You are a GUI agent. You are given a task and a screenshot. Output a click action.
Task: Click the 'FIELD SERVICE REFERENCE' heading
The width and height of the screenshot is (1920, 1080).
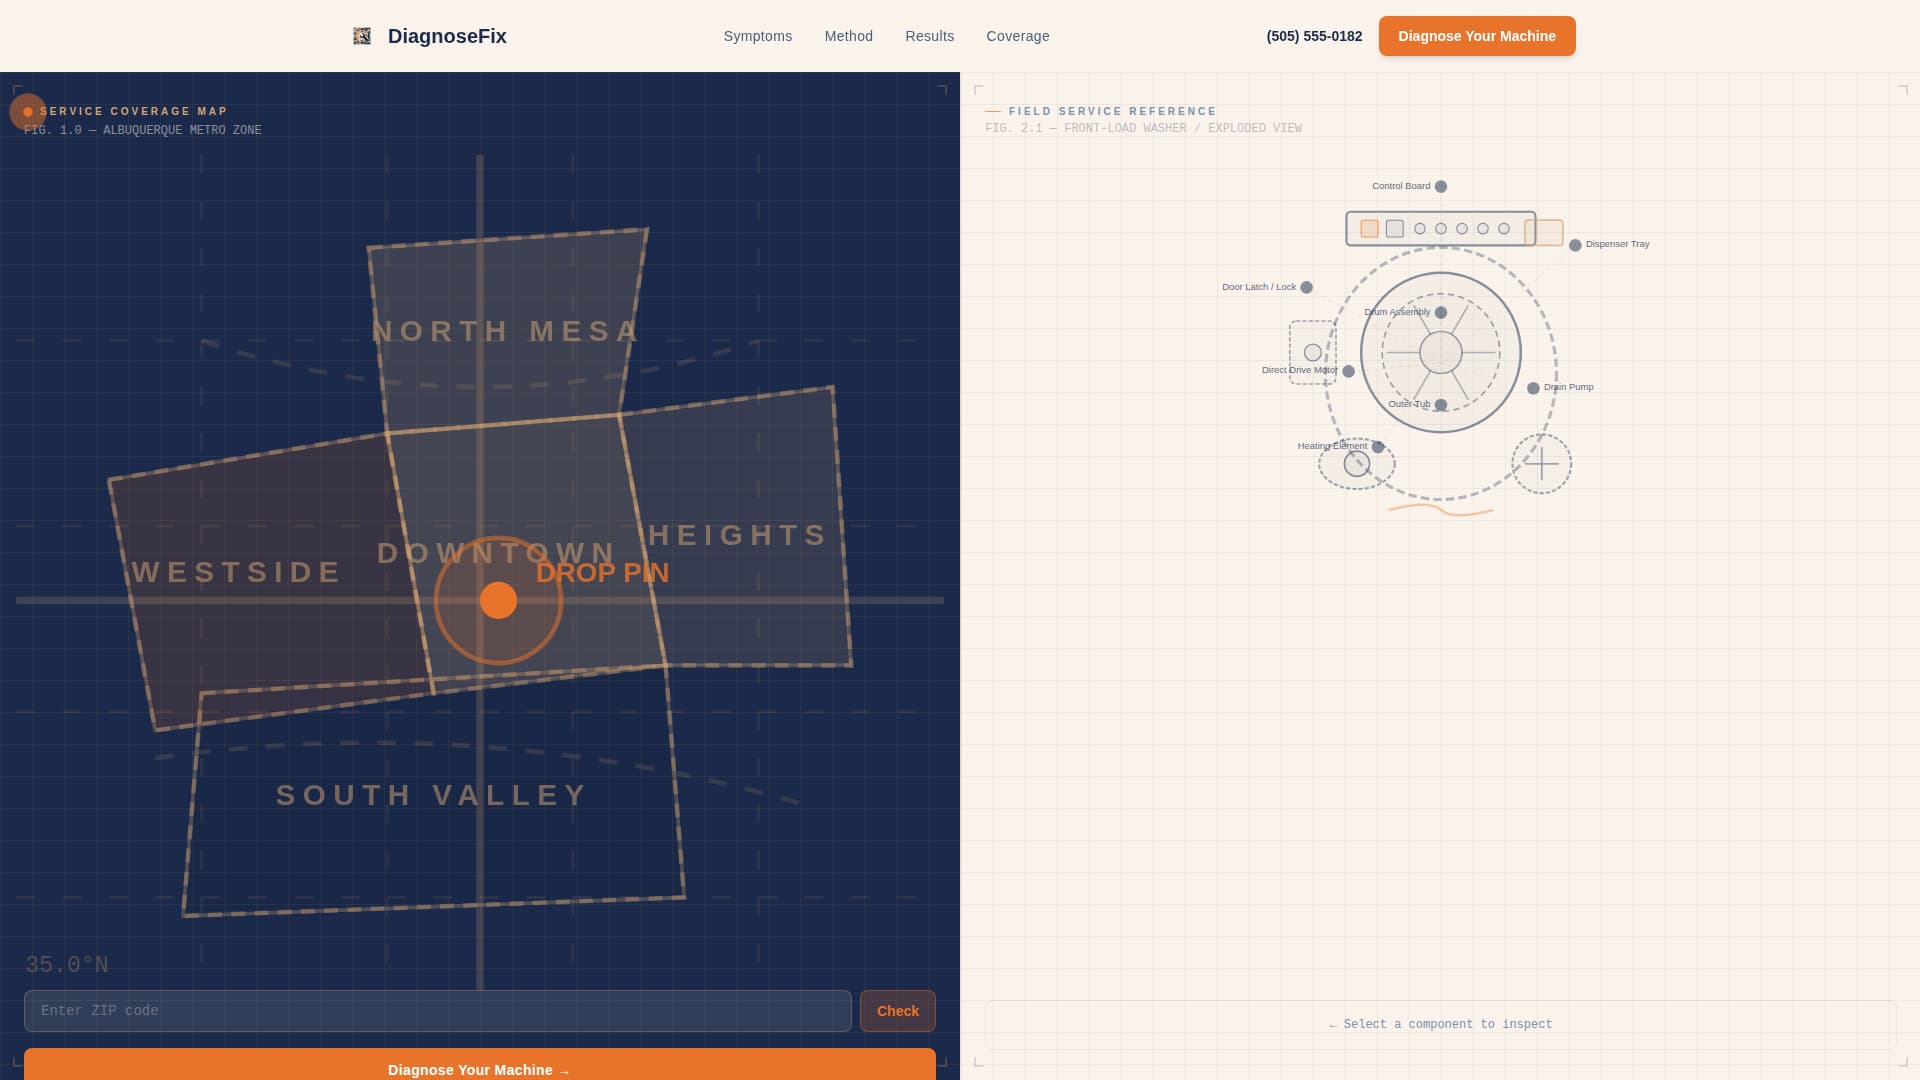(x=1112, y=111)
